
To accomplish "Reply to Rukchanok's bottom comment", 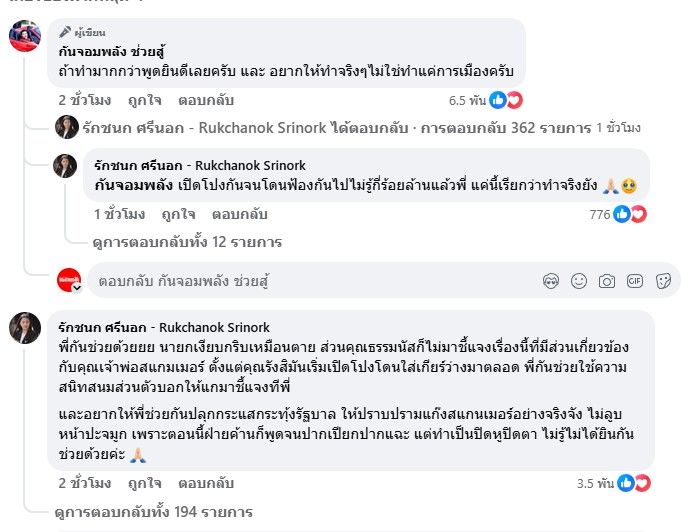I will (x=204, y=483).
